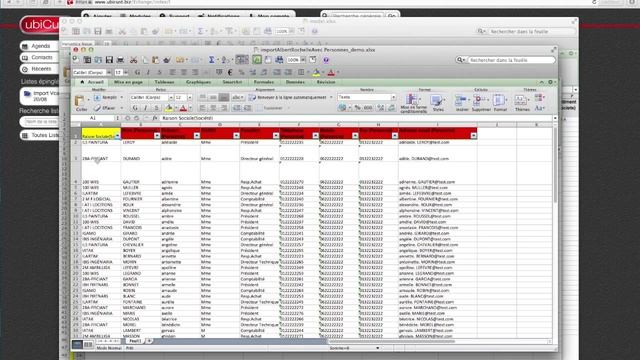
Task: Click the red font color A in ribbon
Action: pyautogui.click(x=183, y=108)
